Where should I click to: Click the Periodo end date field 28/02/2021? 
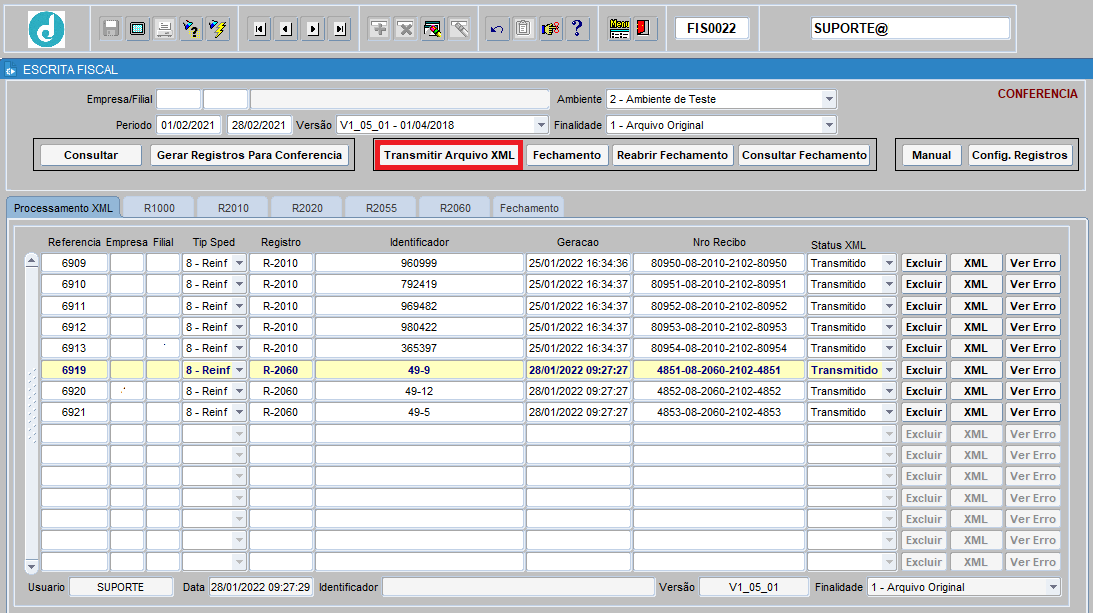click(259, 125)
